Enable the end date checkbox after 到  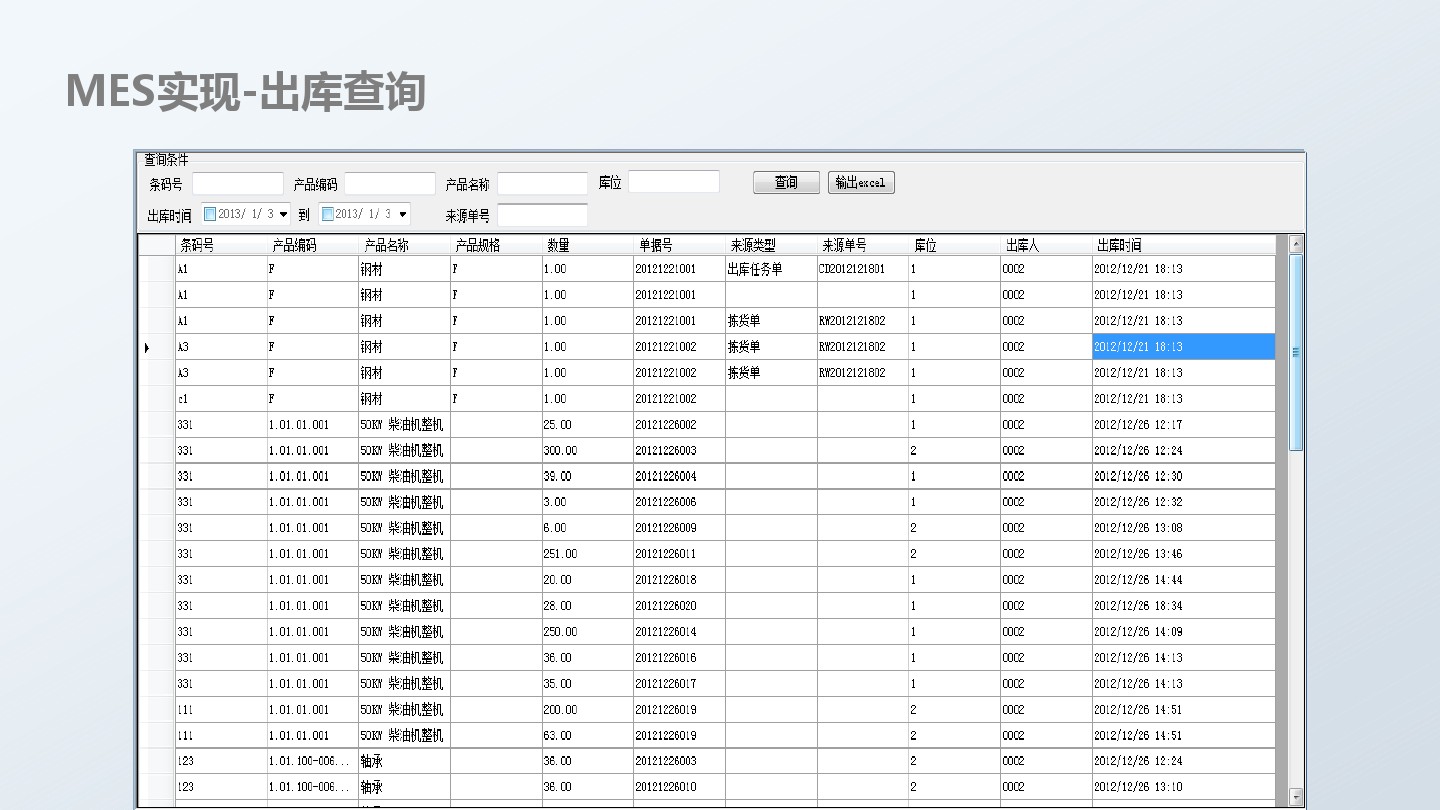(328, 214)
